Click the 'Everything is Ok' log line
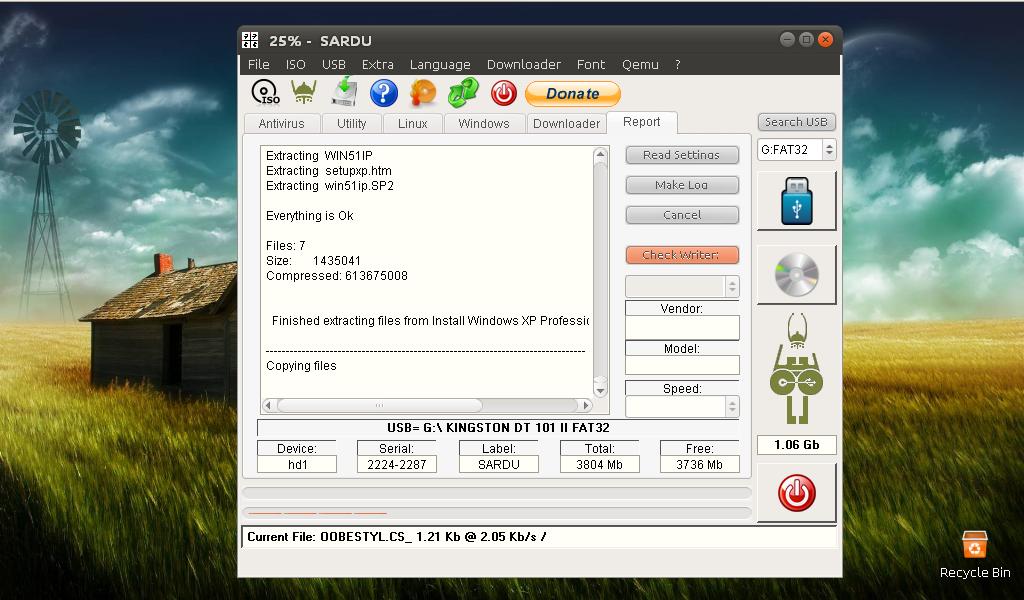Viewport: 1024px width, 600px height. point(310,215)
